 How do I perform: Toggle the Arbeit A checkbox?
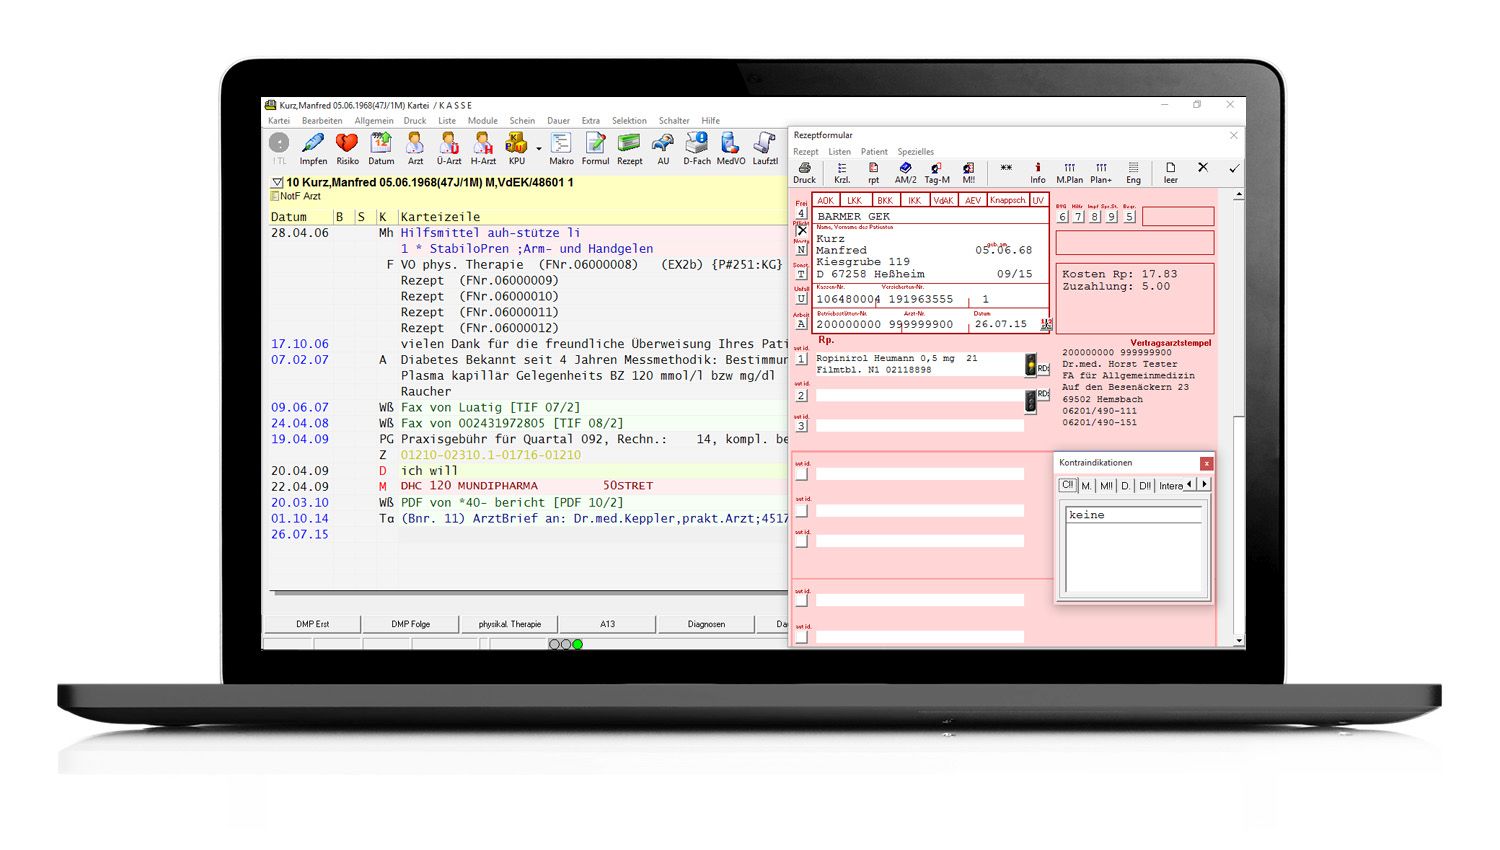[x=801, y=324]
